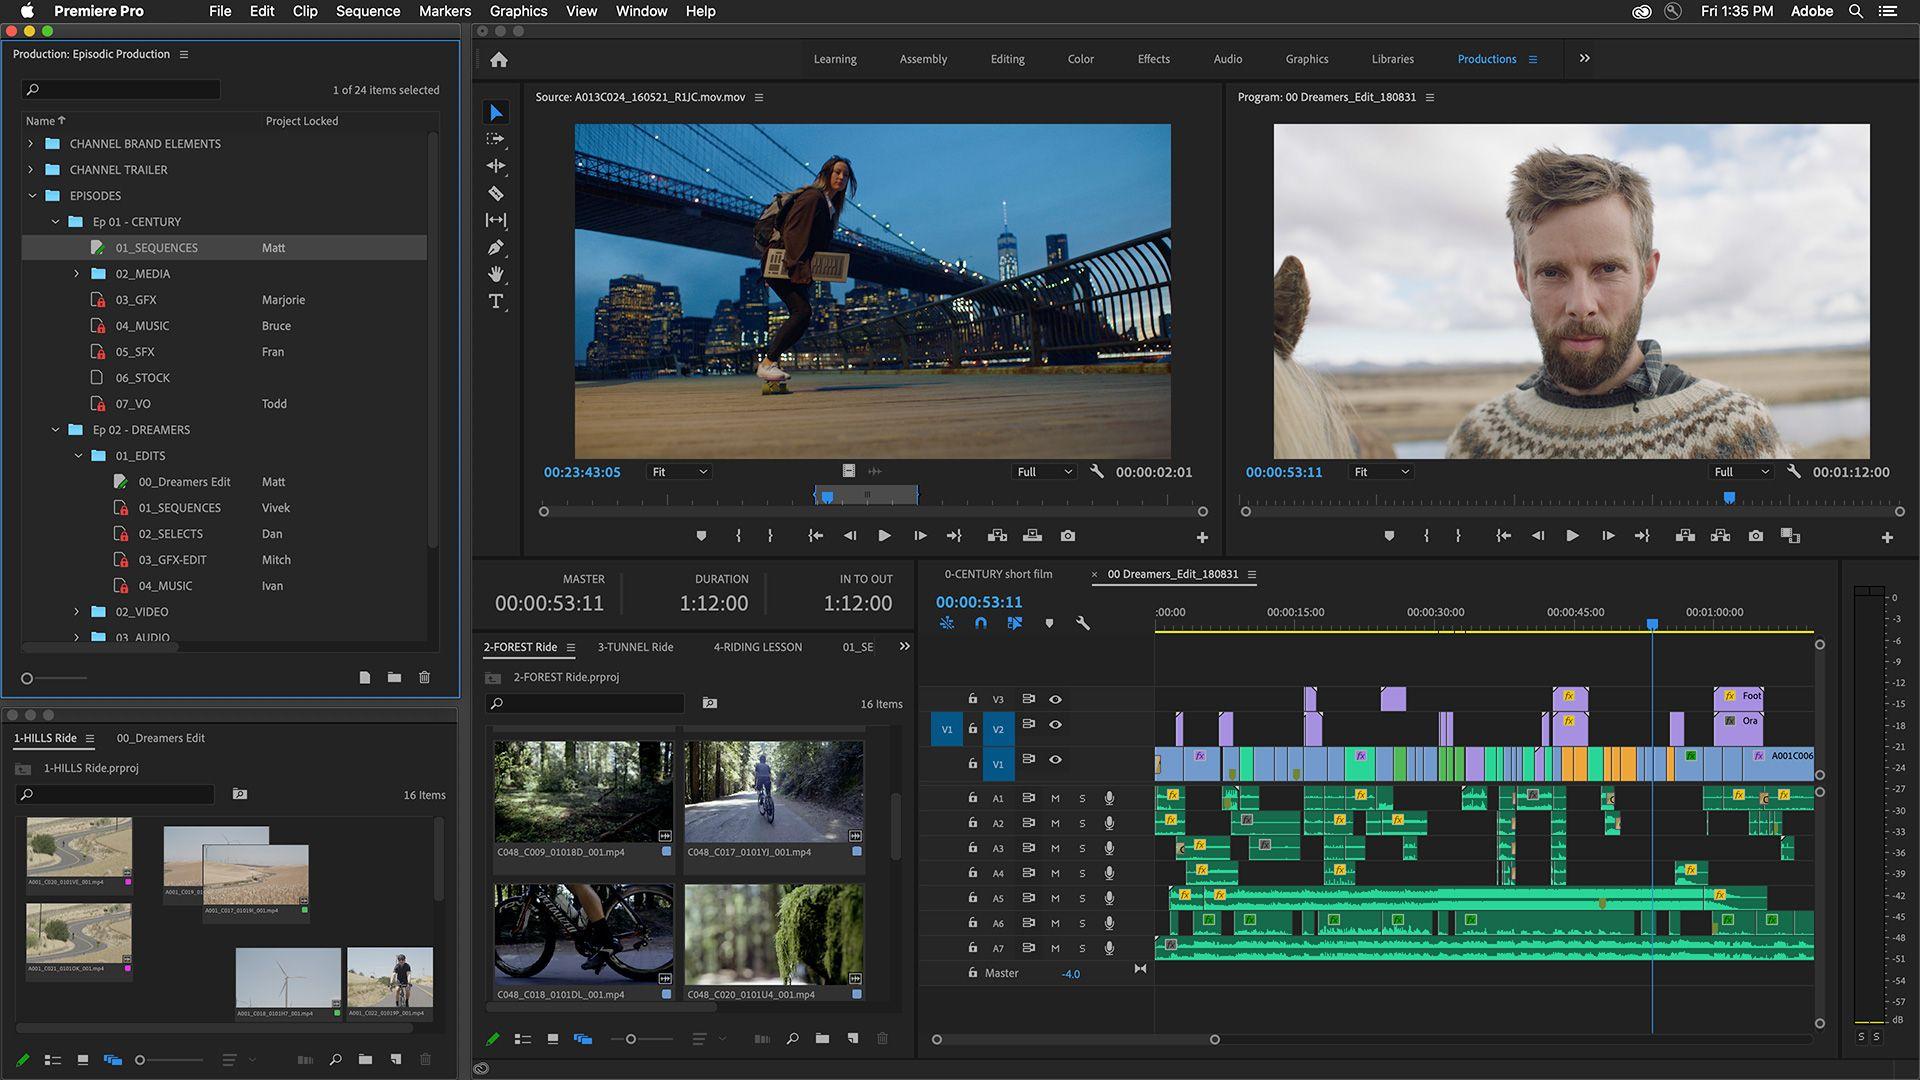Switch to the Audio workspace tab
The image size is (1920, 1080).
[1226, 58]
